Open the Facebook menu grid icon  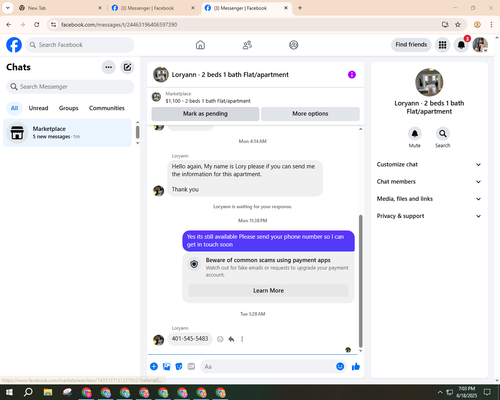tap(442, 45)
